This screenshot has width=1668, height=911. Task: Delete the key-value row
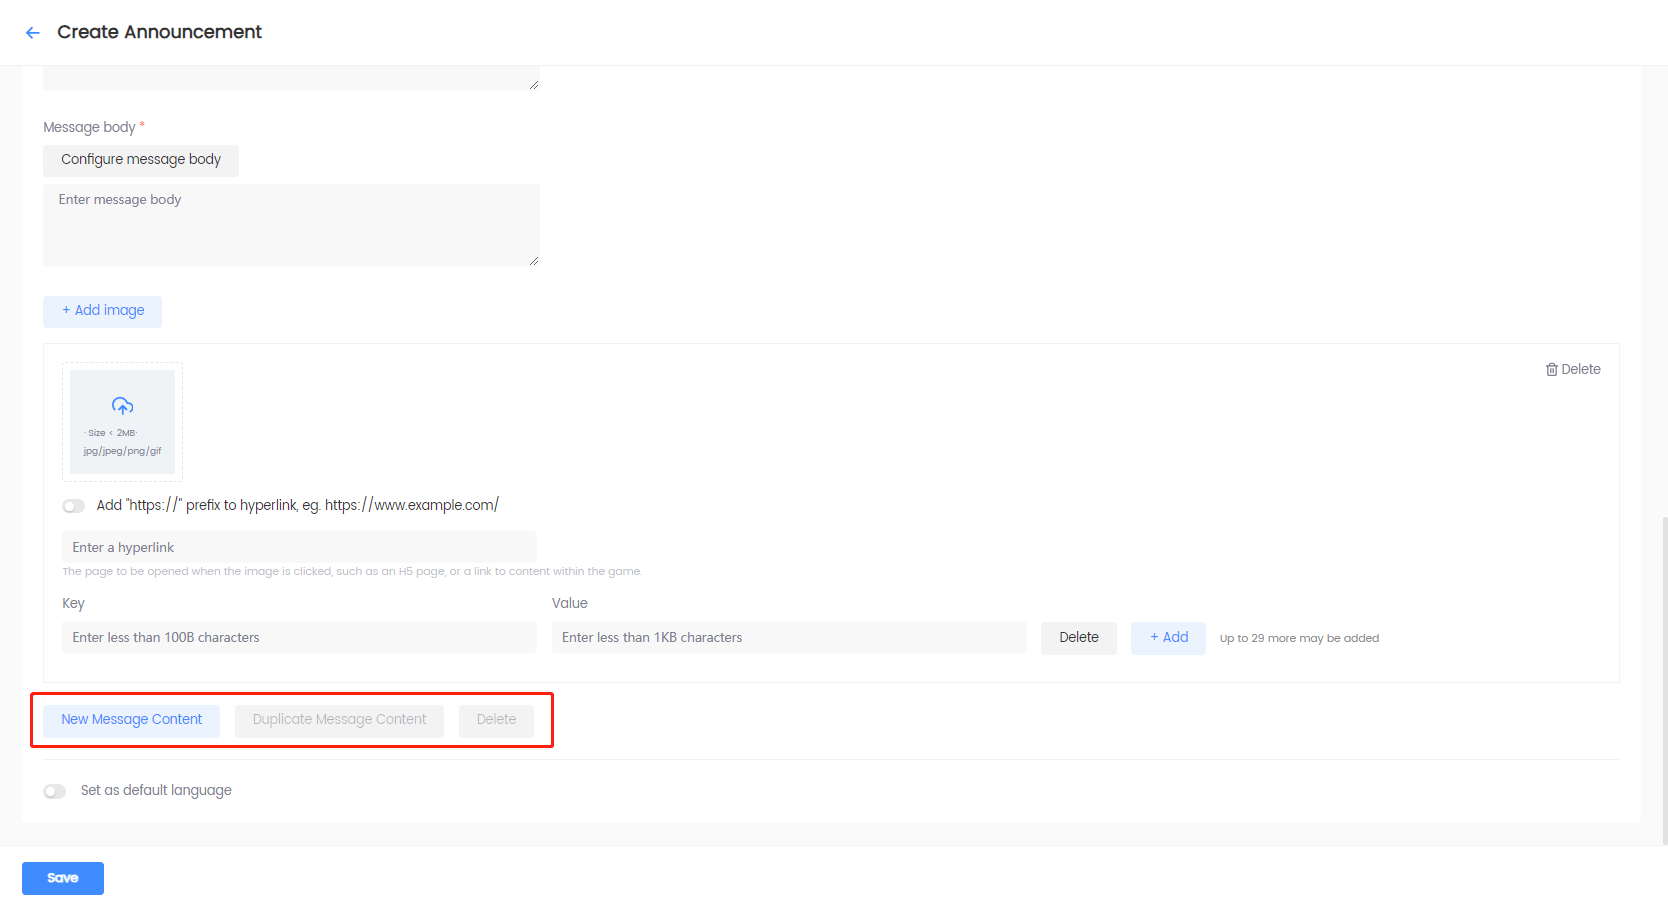[x=1078, y=638]
